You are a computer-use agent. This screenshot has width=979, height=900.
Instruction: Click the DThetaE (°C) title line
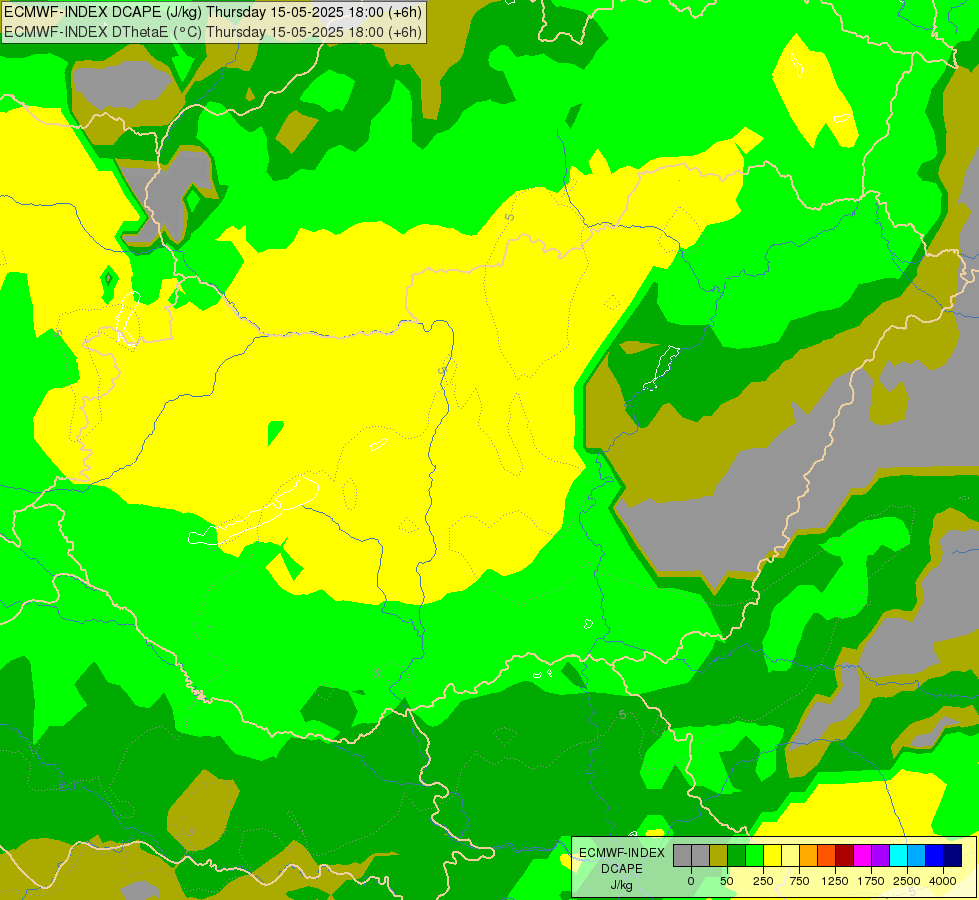[x=214, y=32]
